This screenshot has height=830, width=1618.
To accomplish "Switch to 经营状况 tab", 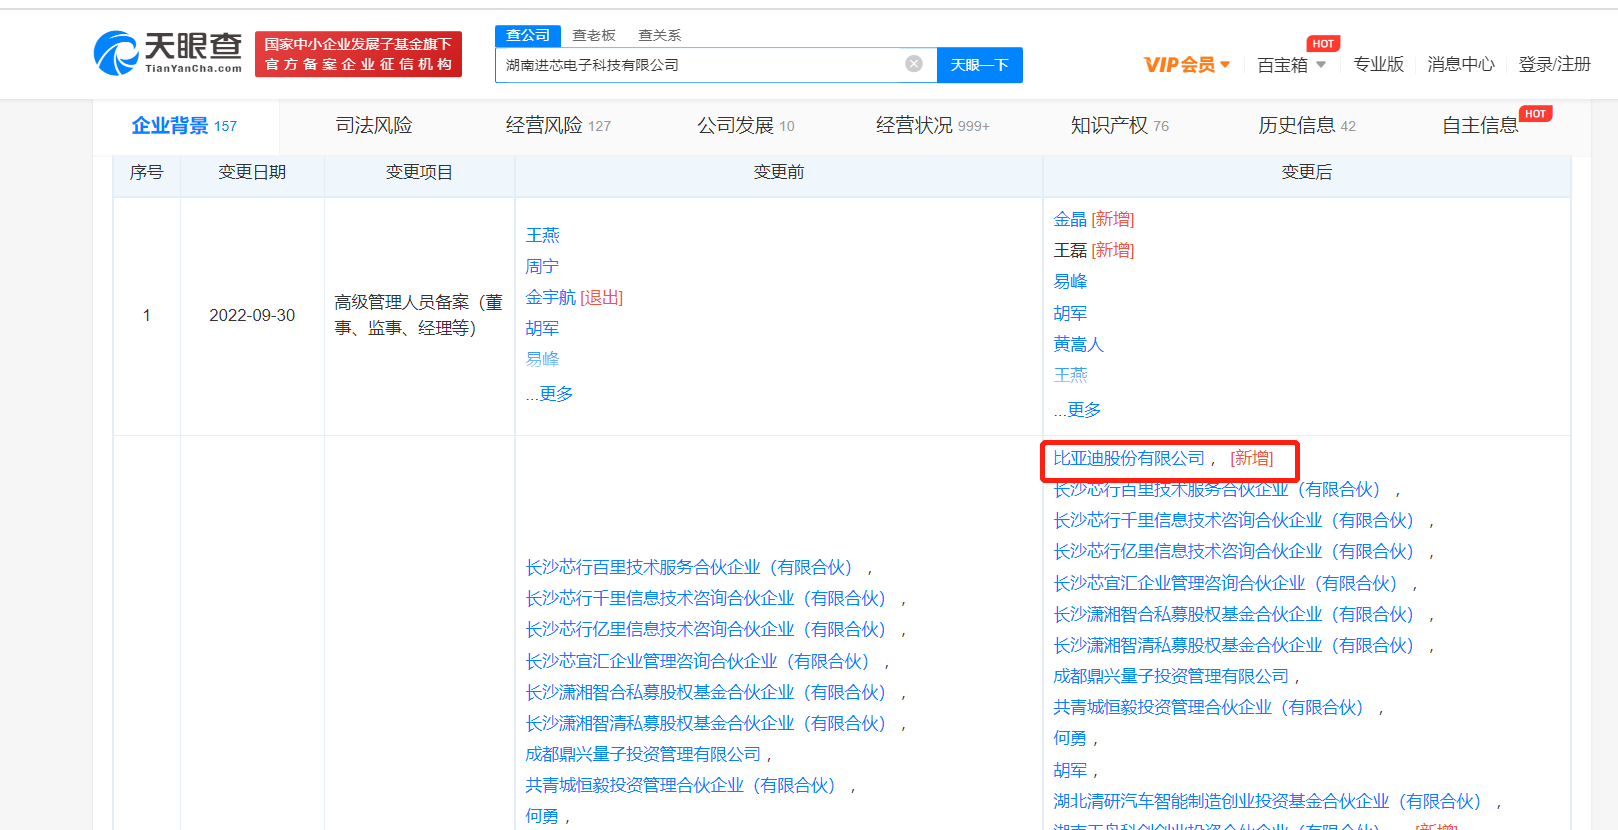I will click(932, 125).
